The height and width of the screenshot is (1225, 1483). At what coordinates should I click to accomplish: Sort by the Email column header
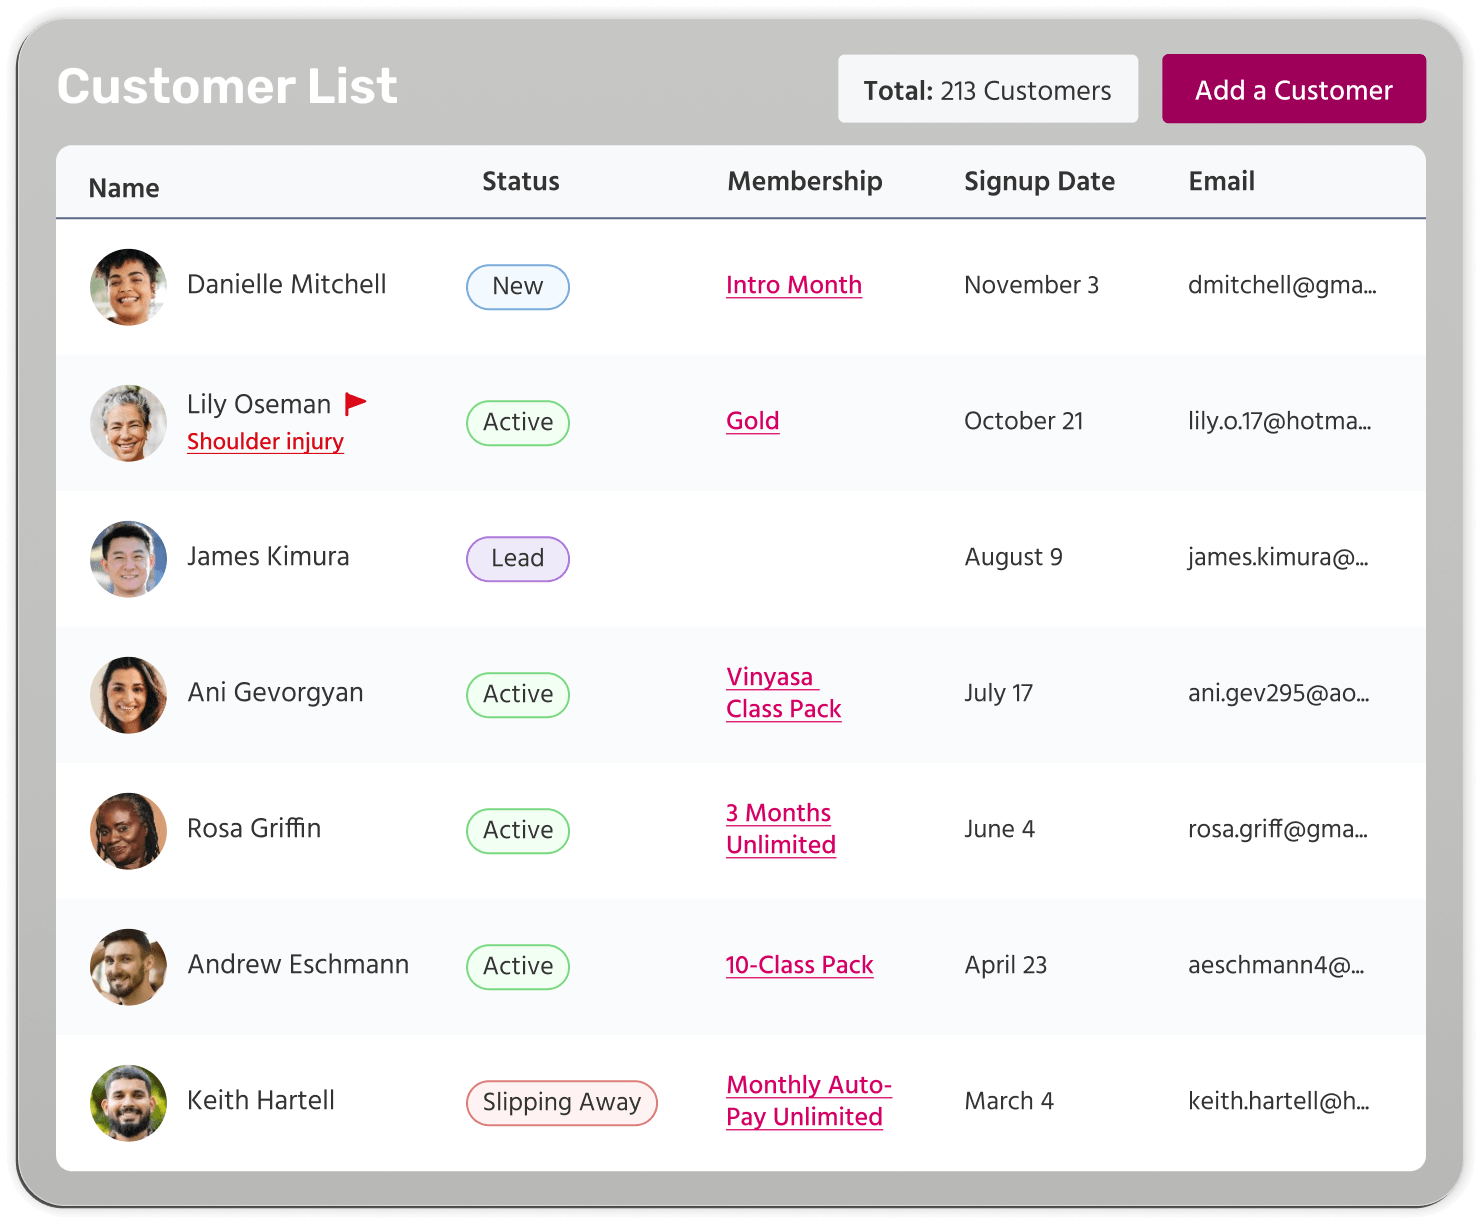tap(1222, 181)
